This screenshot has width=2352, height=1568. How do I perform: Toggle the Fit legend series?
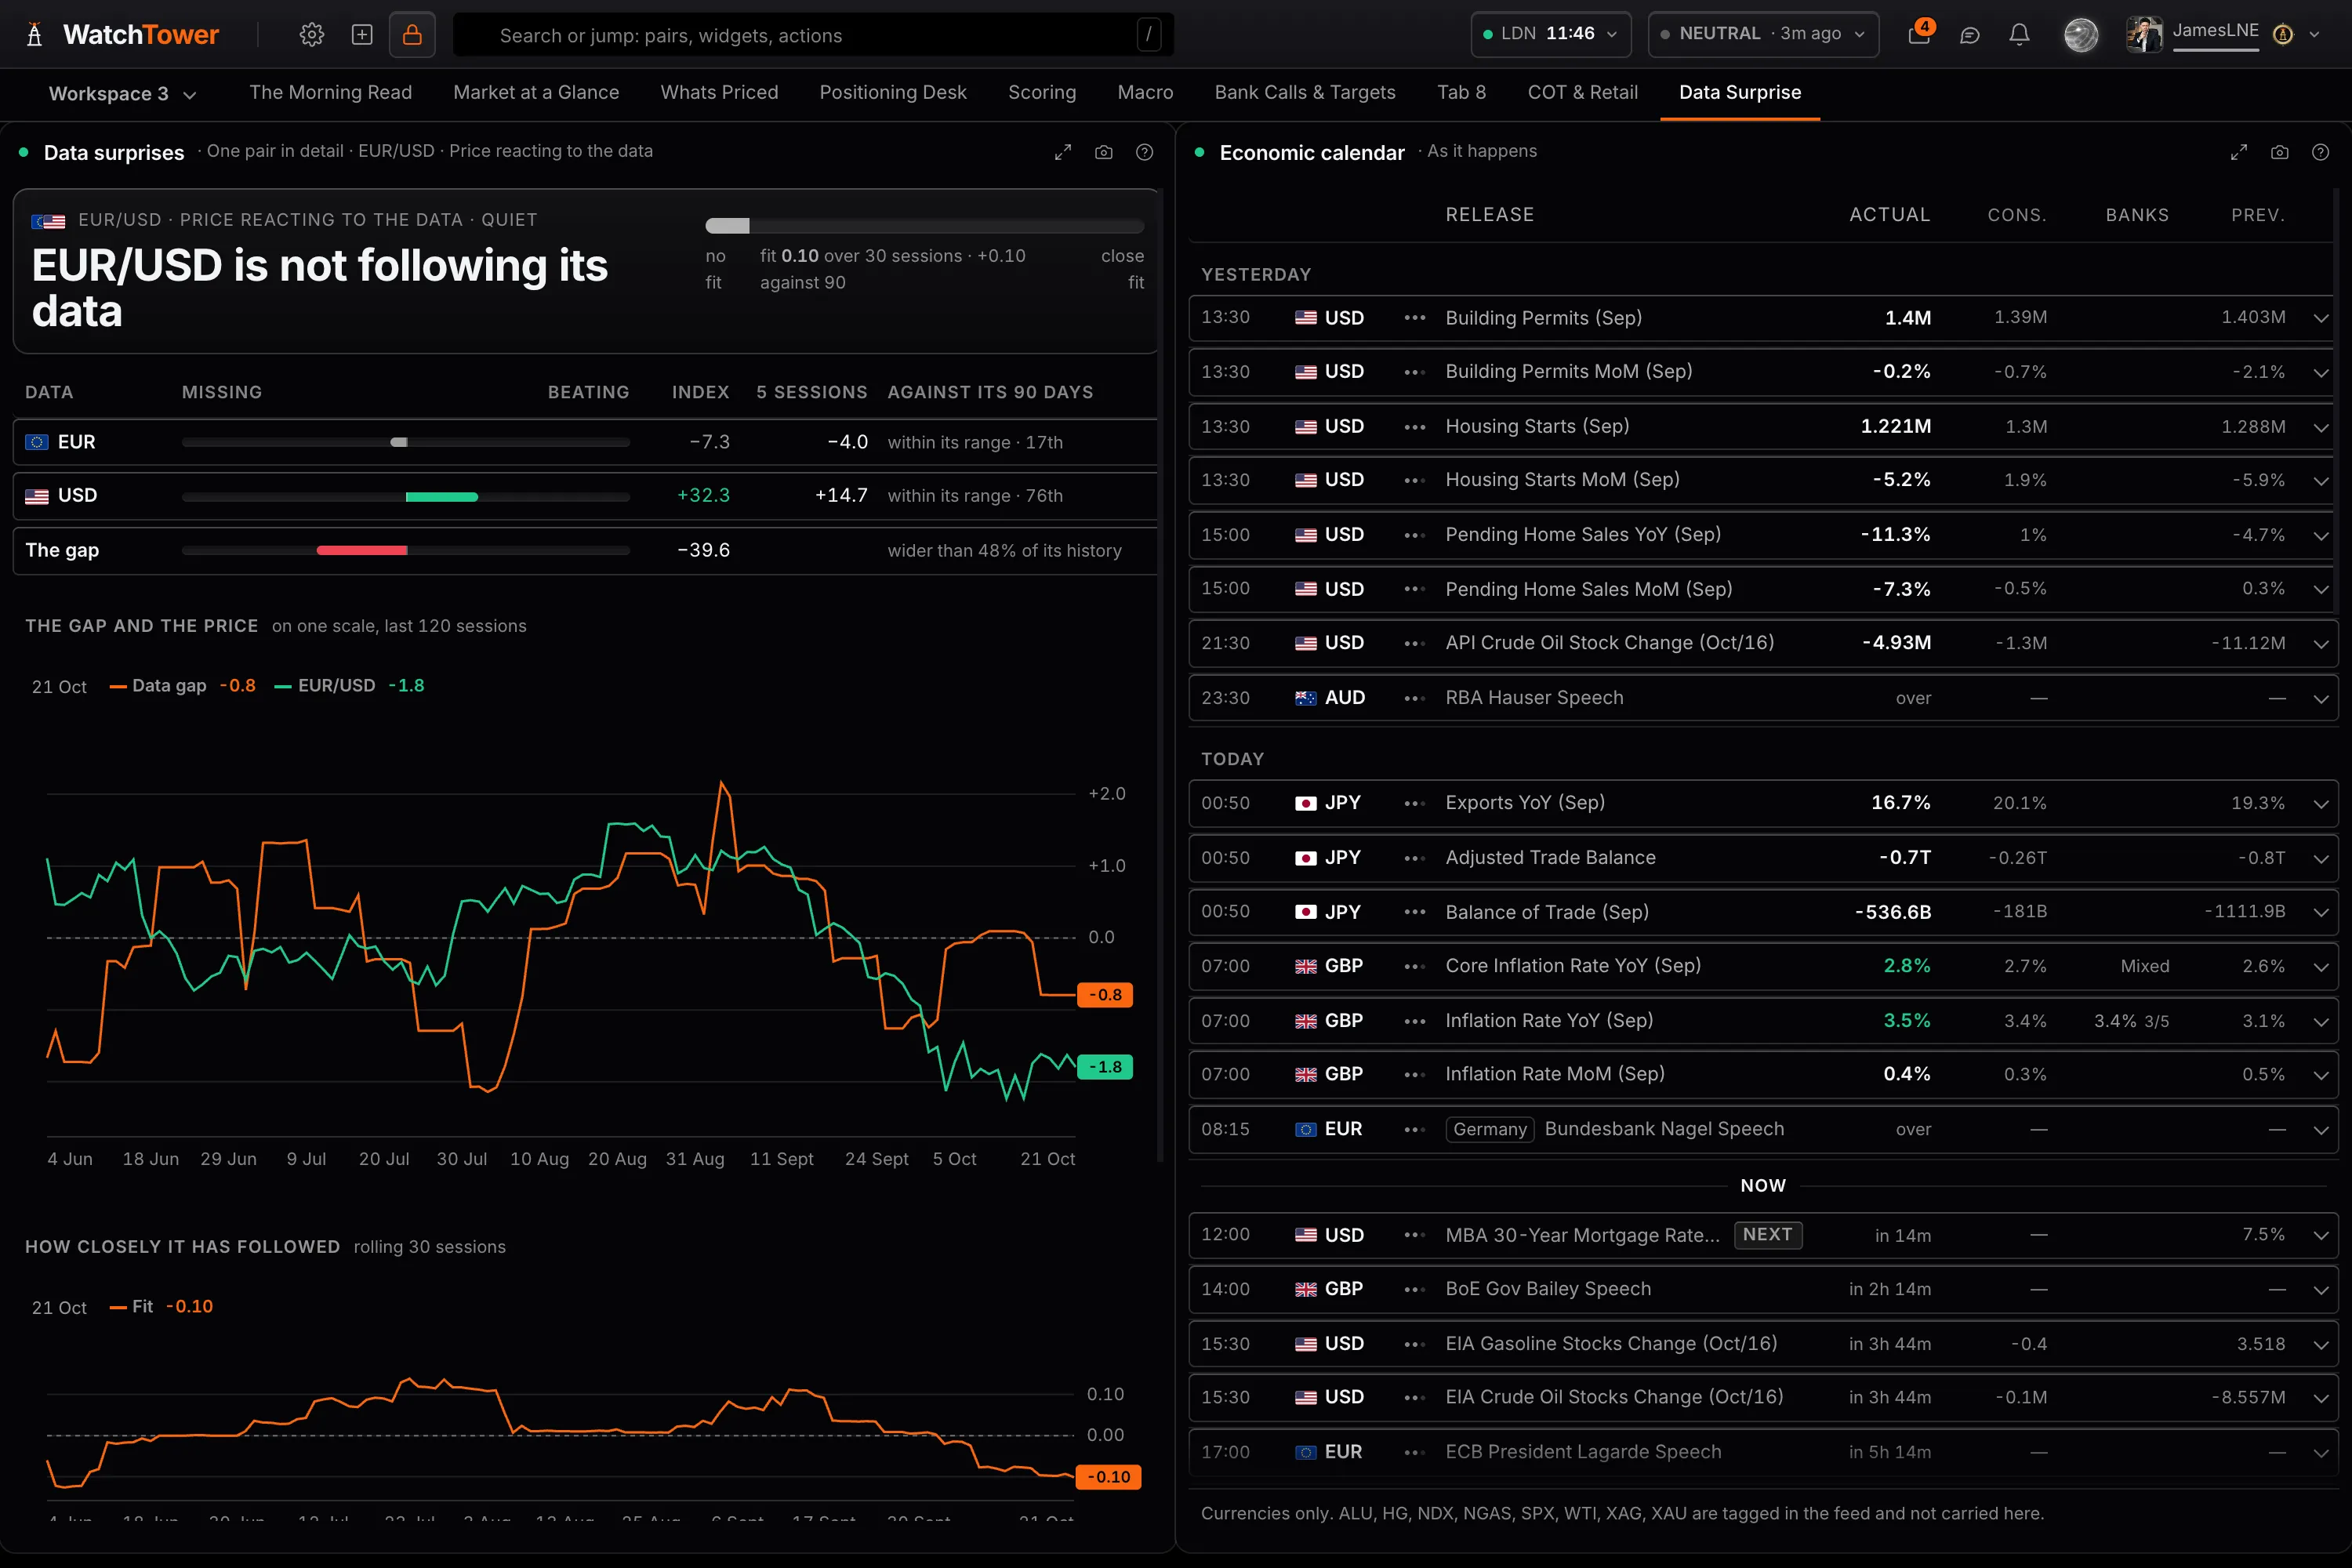[160, 1307]
